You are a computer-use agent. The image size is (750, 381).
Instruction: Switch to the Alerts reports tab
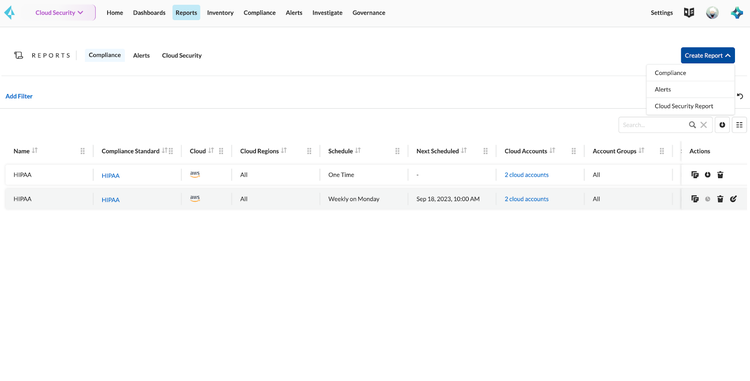pos(141,55)
